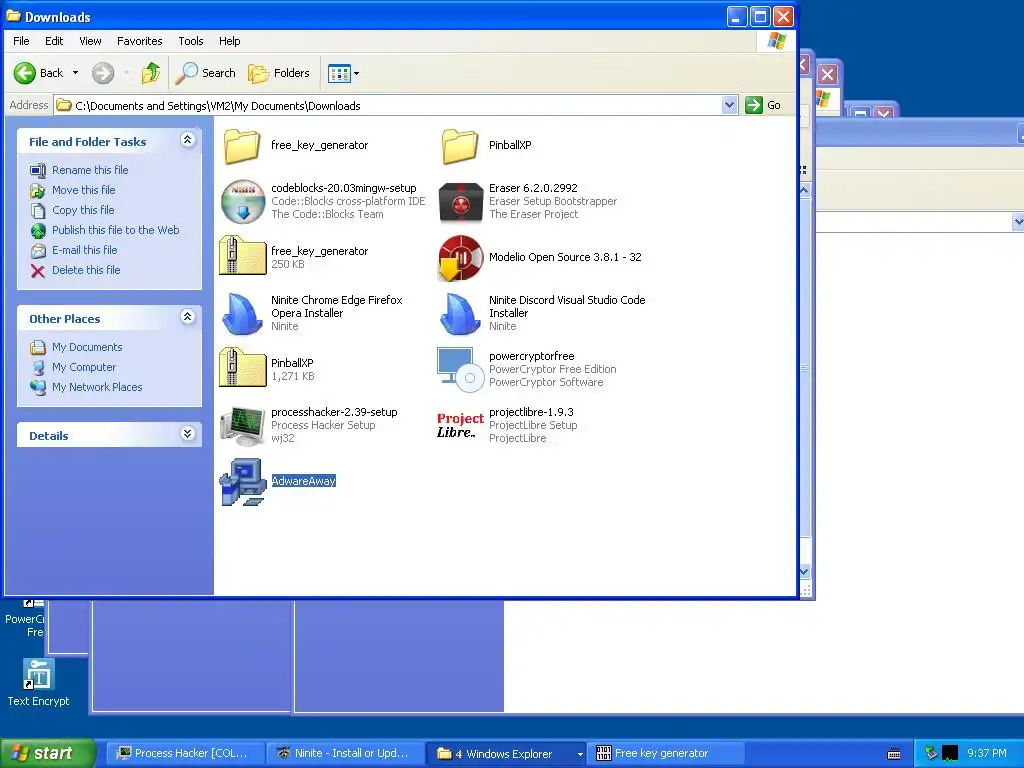This screenshot has height=768, width=1024.
Task: Select the AdwareAway program icon
Action: click(x=242, y=482)
